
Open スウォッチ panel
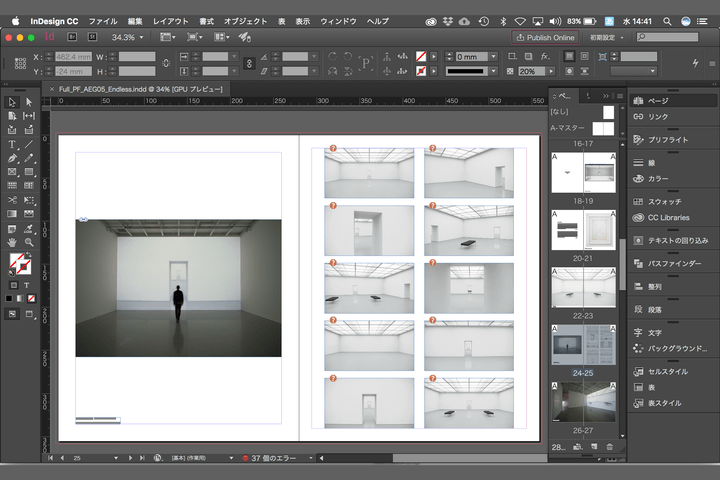[x=673, y=202]
